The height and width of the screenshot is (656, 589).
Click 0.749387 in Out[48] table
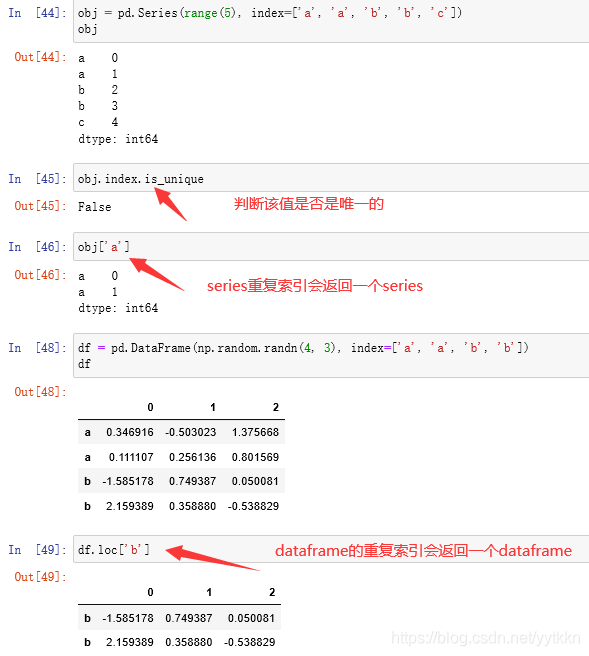tap(192, 481)
